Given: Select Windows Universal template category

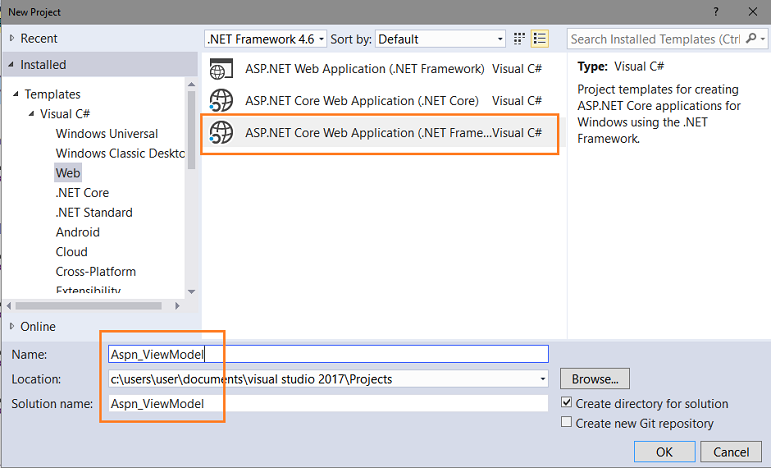Looking at the screenshot, I should 107,133.
